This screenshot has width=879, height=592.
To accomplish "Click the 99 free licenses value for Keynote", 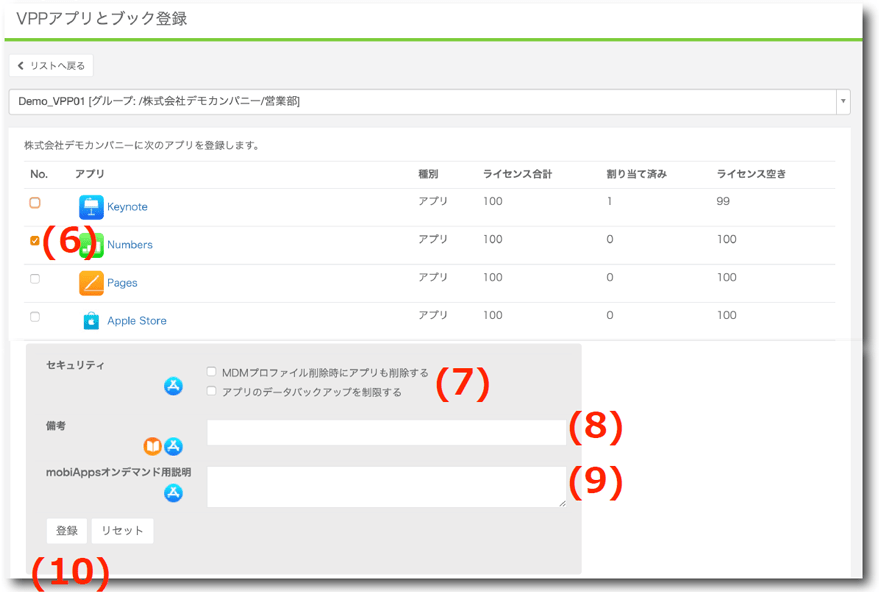I will 723,201.
